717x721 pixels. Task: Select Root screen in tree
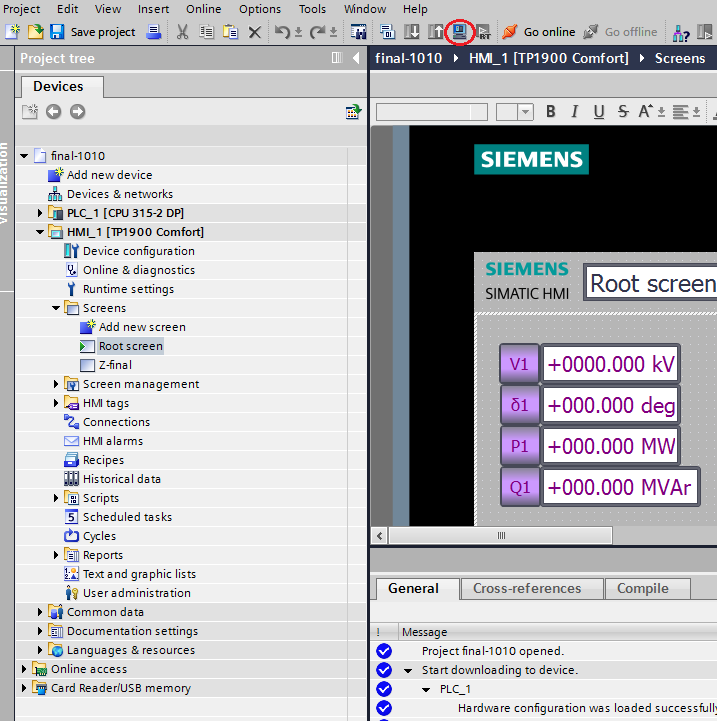tap(131, 346)
